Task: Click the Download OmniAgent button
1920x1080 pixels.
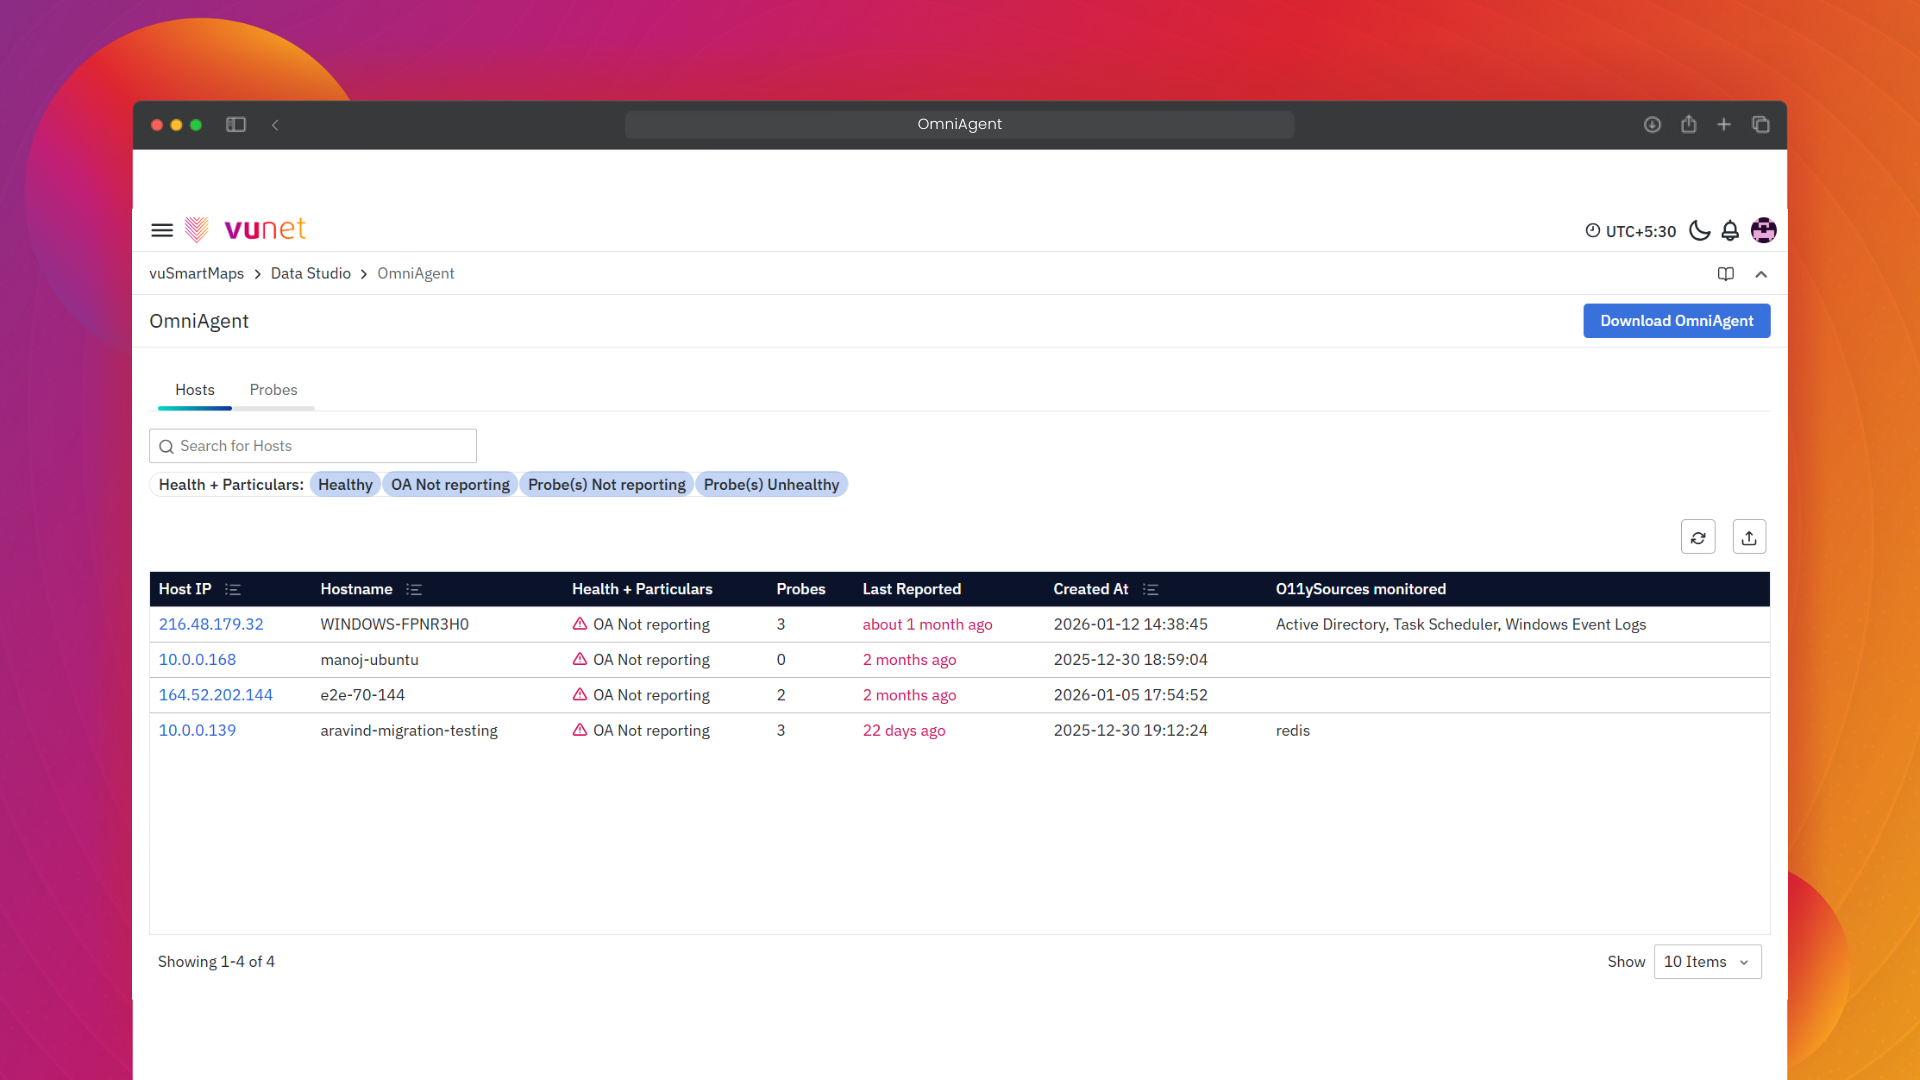Action: click(x=1676, y=321)
